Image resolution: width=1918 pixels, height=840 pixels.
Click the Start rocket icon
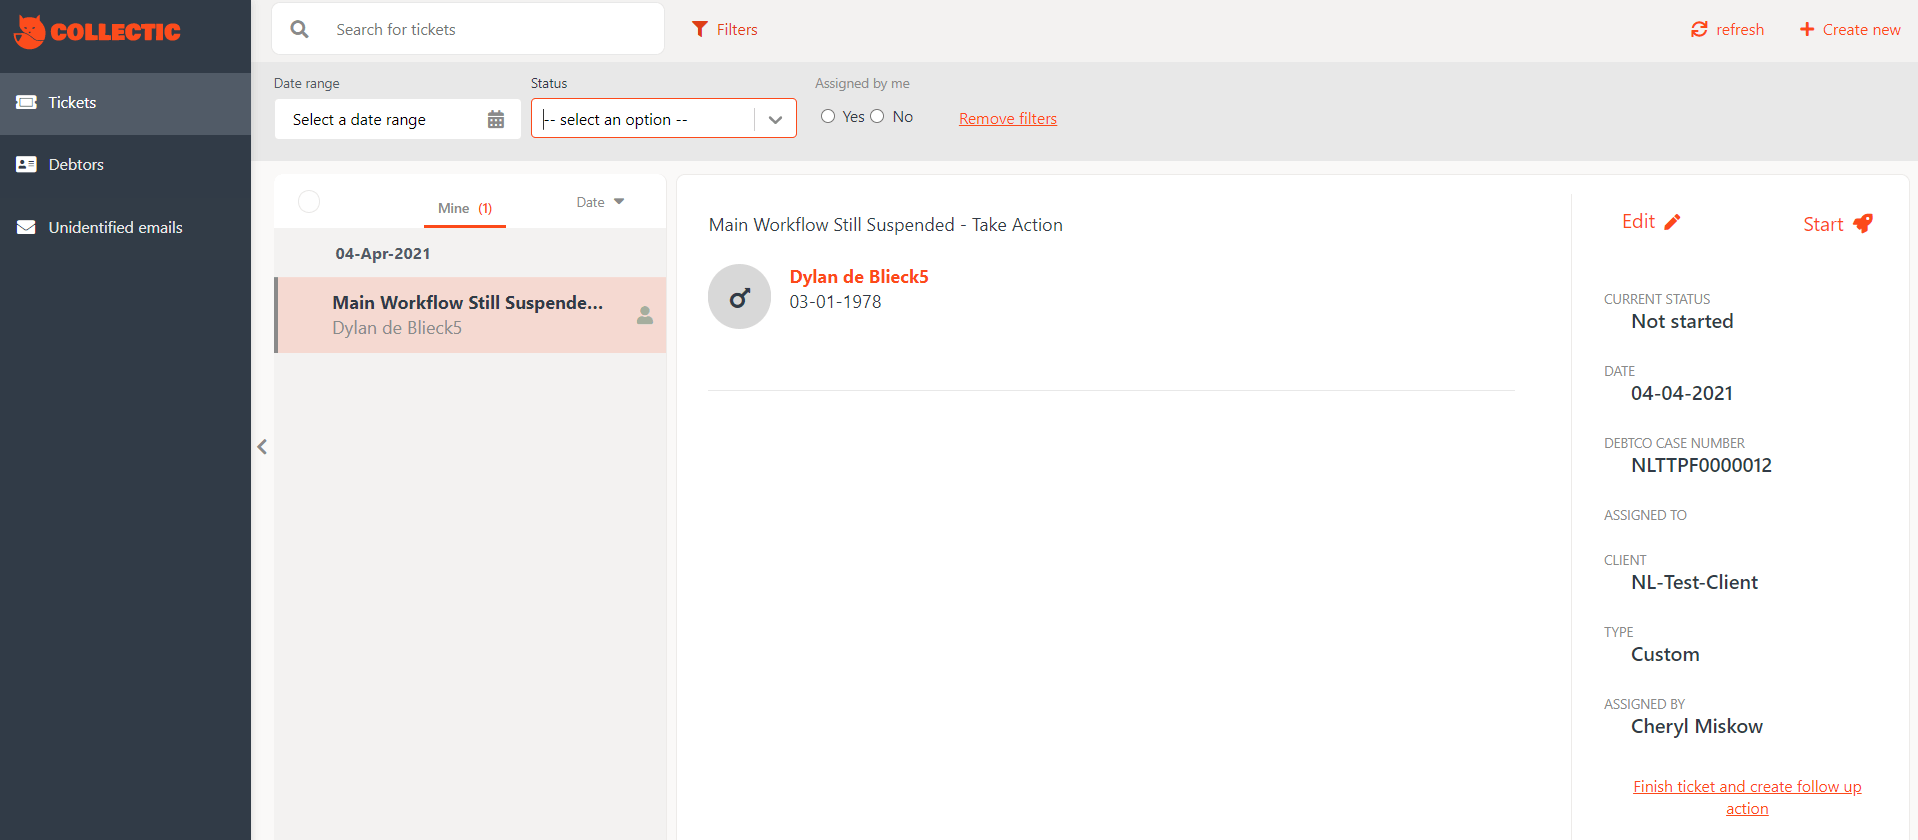pyautogui.click(x=1862, y=223)
